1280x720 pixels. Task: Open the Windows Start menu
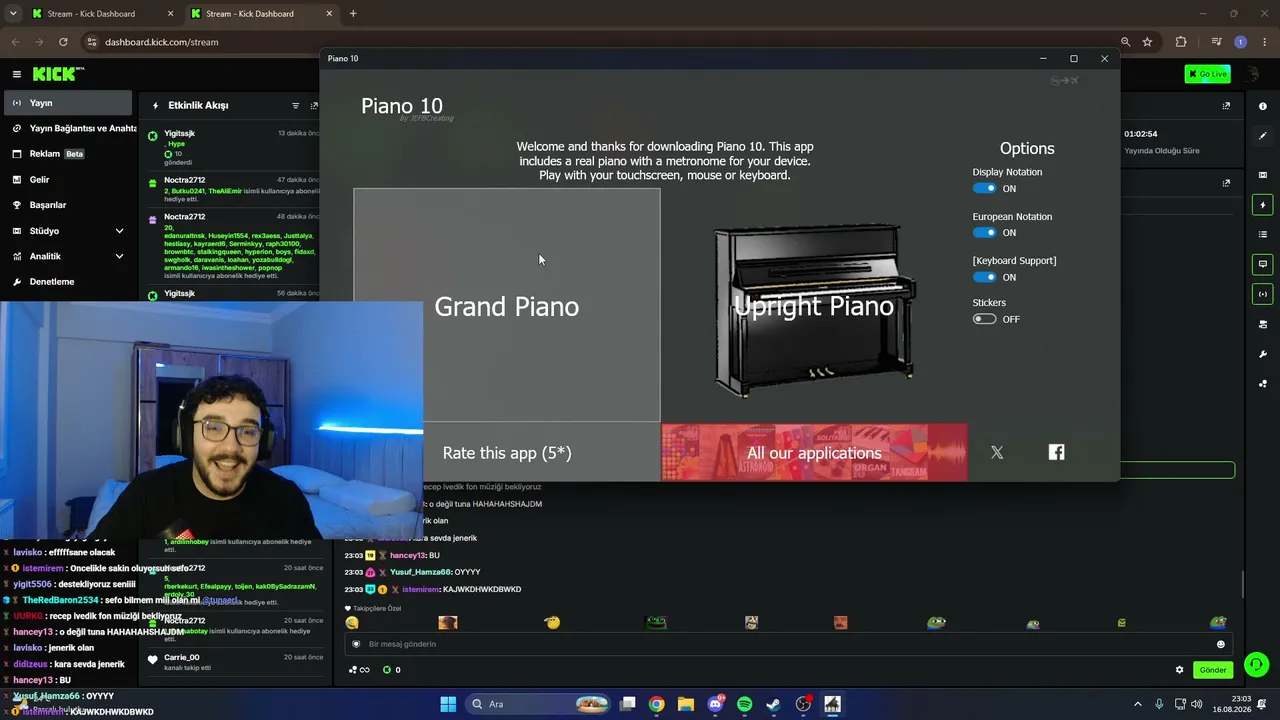[x=448, y=704]
